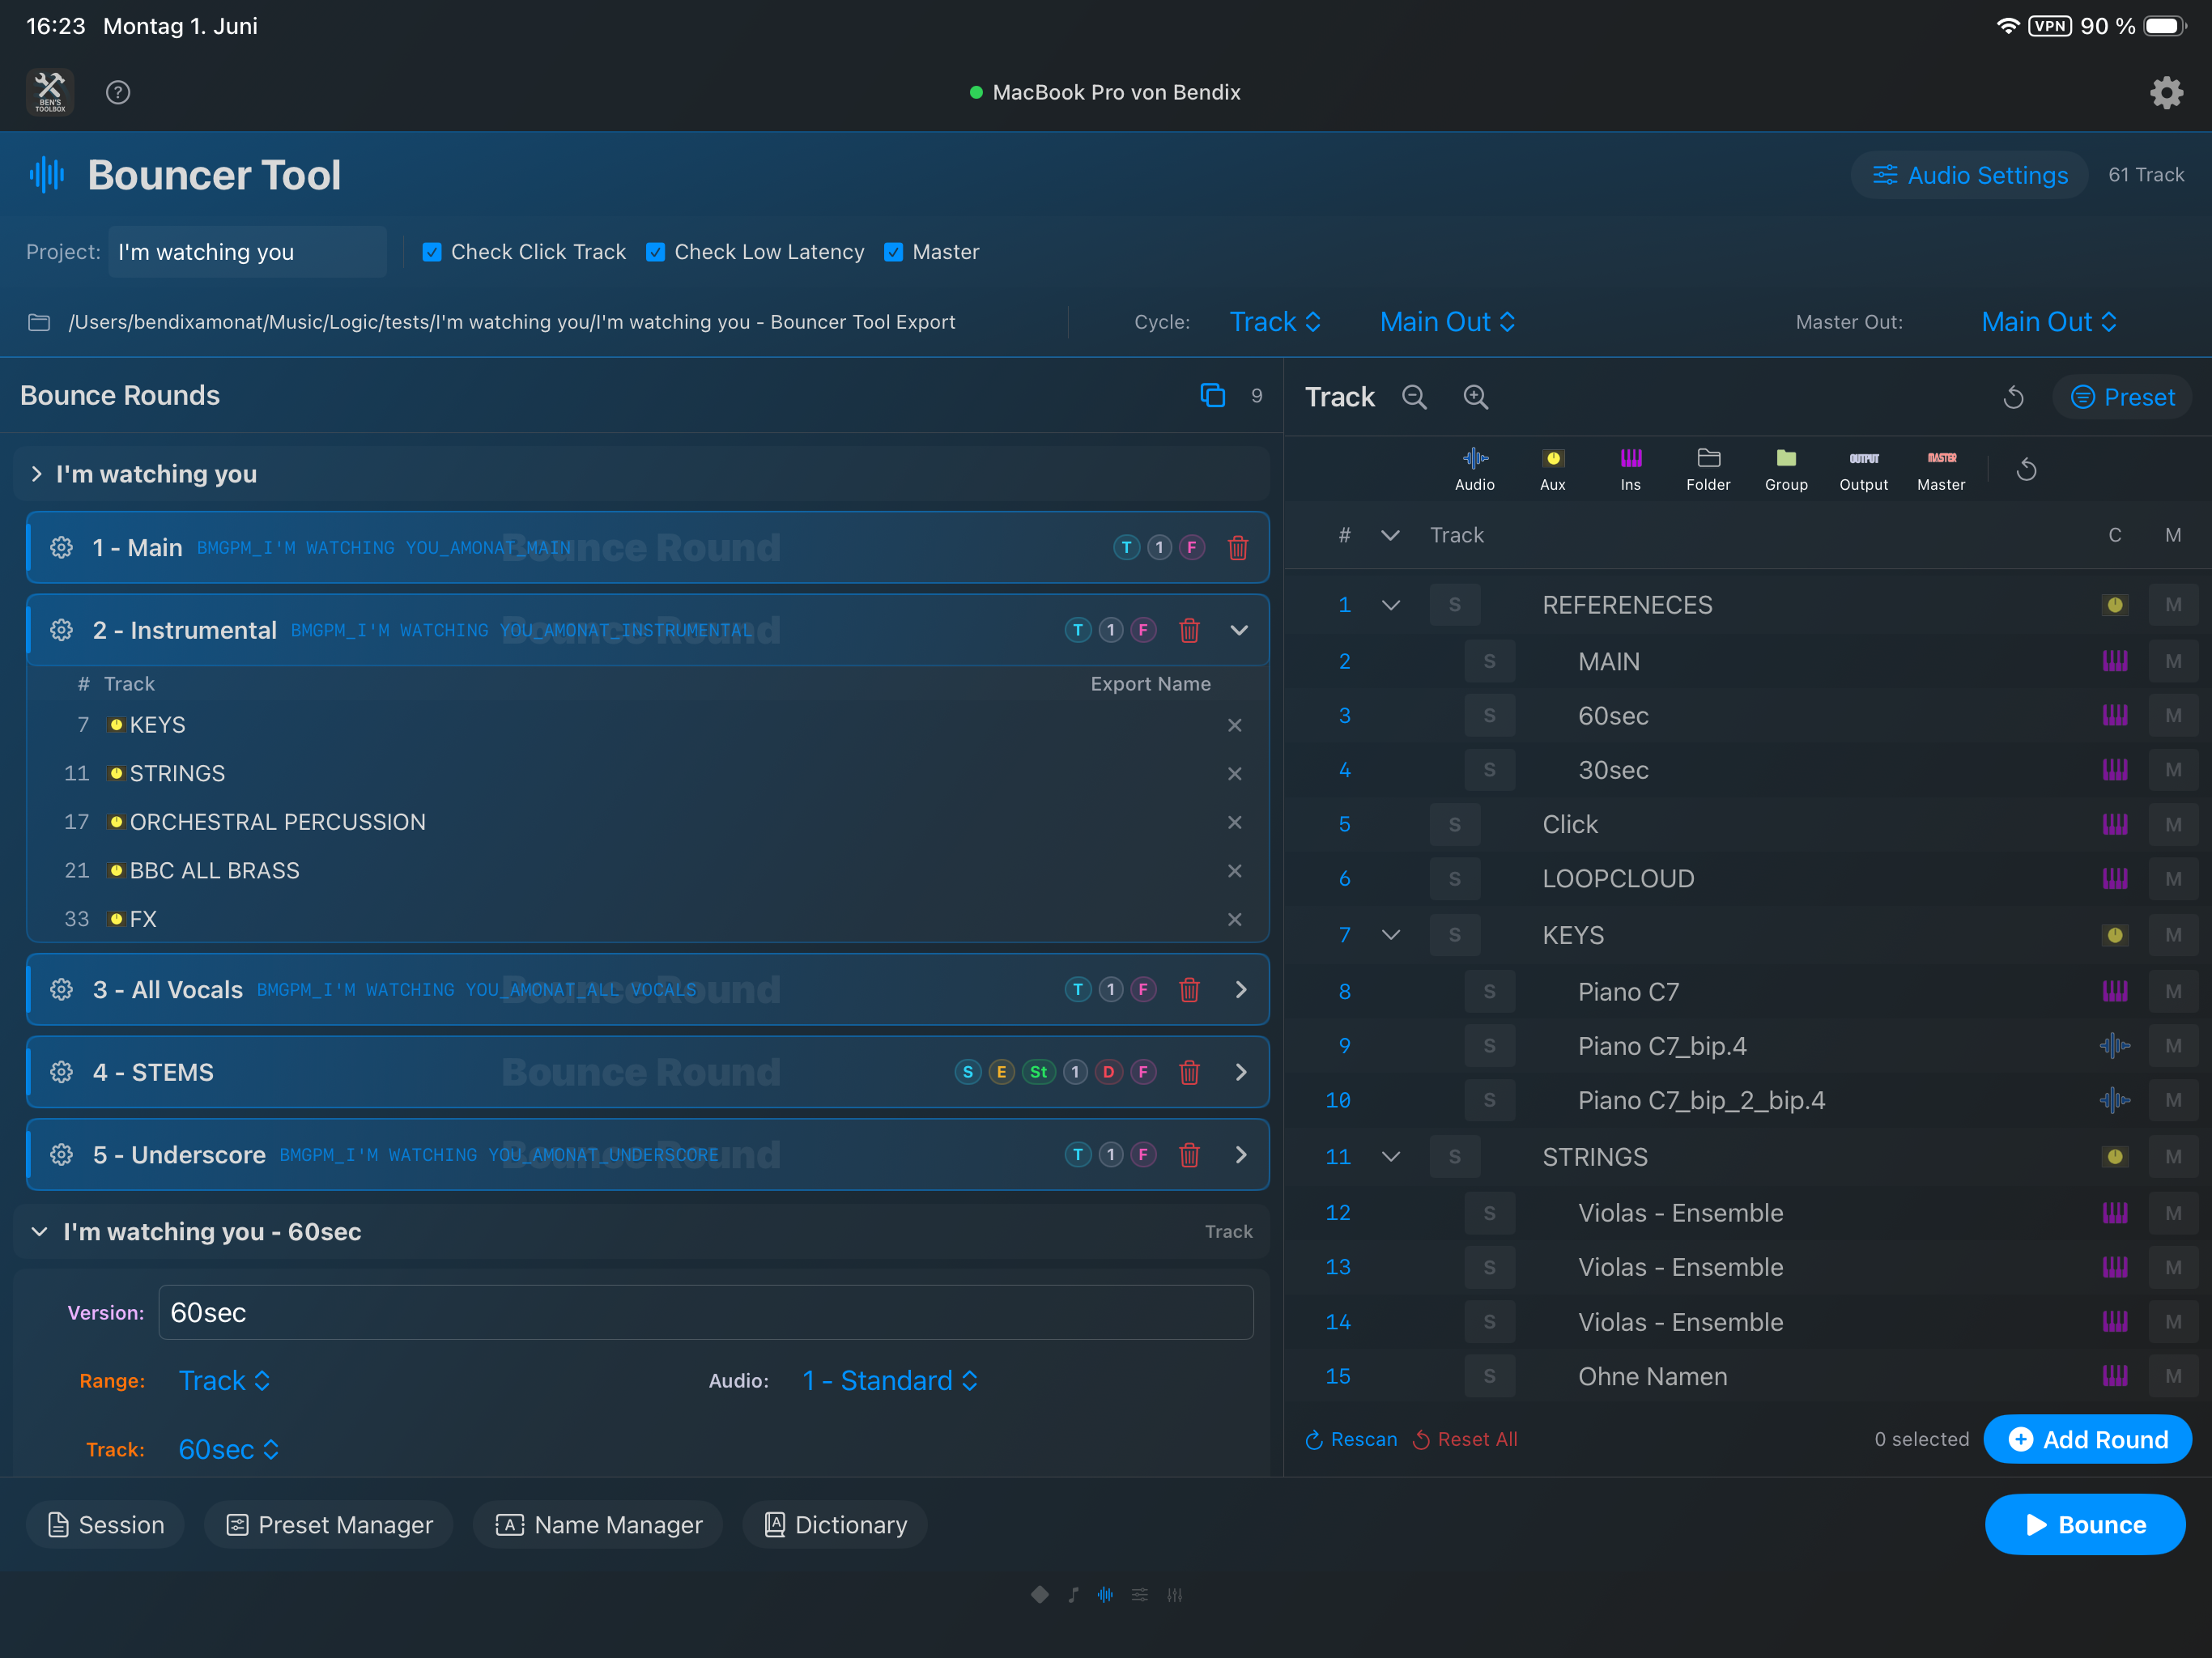Toggle the Master checkbox
This screenshot has width=2212, height=1658.
pyautogui.click(x=894, y=253)
